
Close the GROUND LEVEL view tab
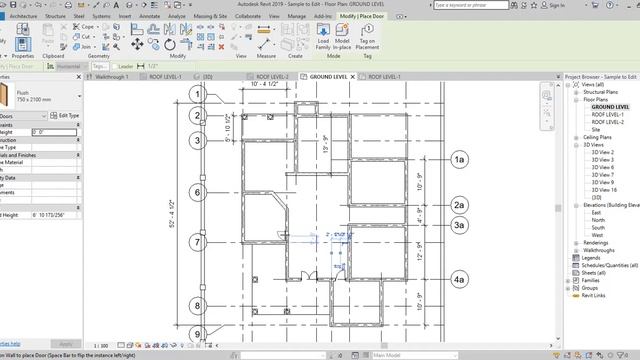pos(353,77)
